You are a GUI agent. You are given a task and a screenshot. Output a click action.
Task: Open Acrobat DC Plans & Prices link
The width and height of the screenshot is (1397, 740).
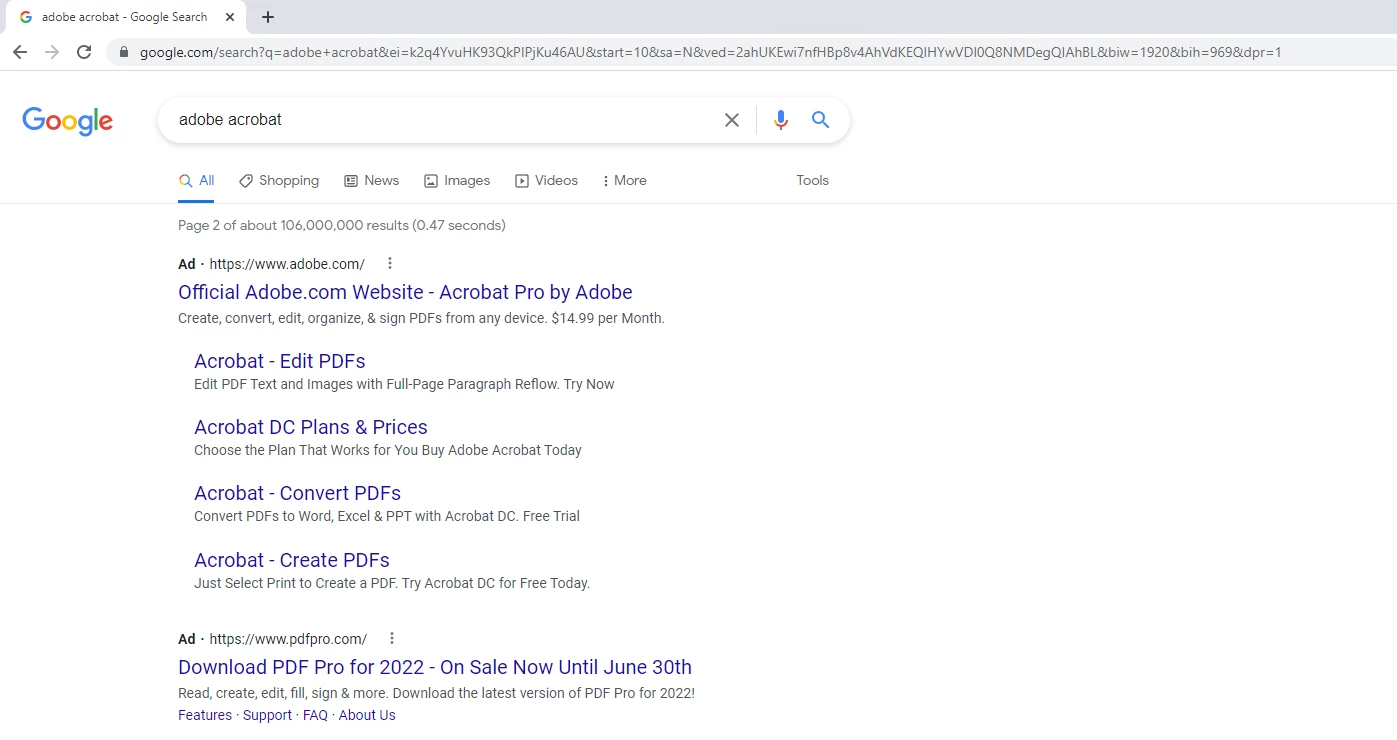[x=311, y=427]
